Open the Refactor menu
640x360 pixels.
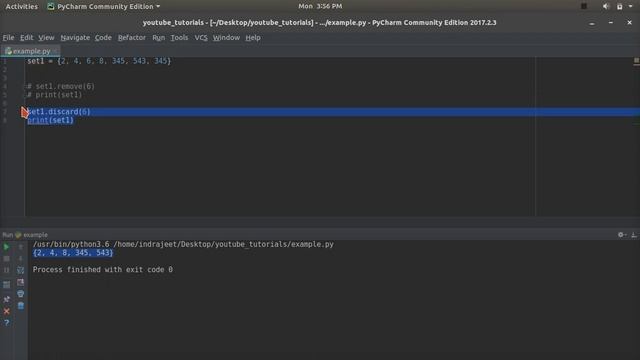point(131,38)
